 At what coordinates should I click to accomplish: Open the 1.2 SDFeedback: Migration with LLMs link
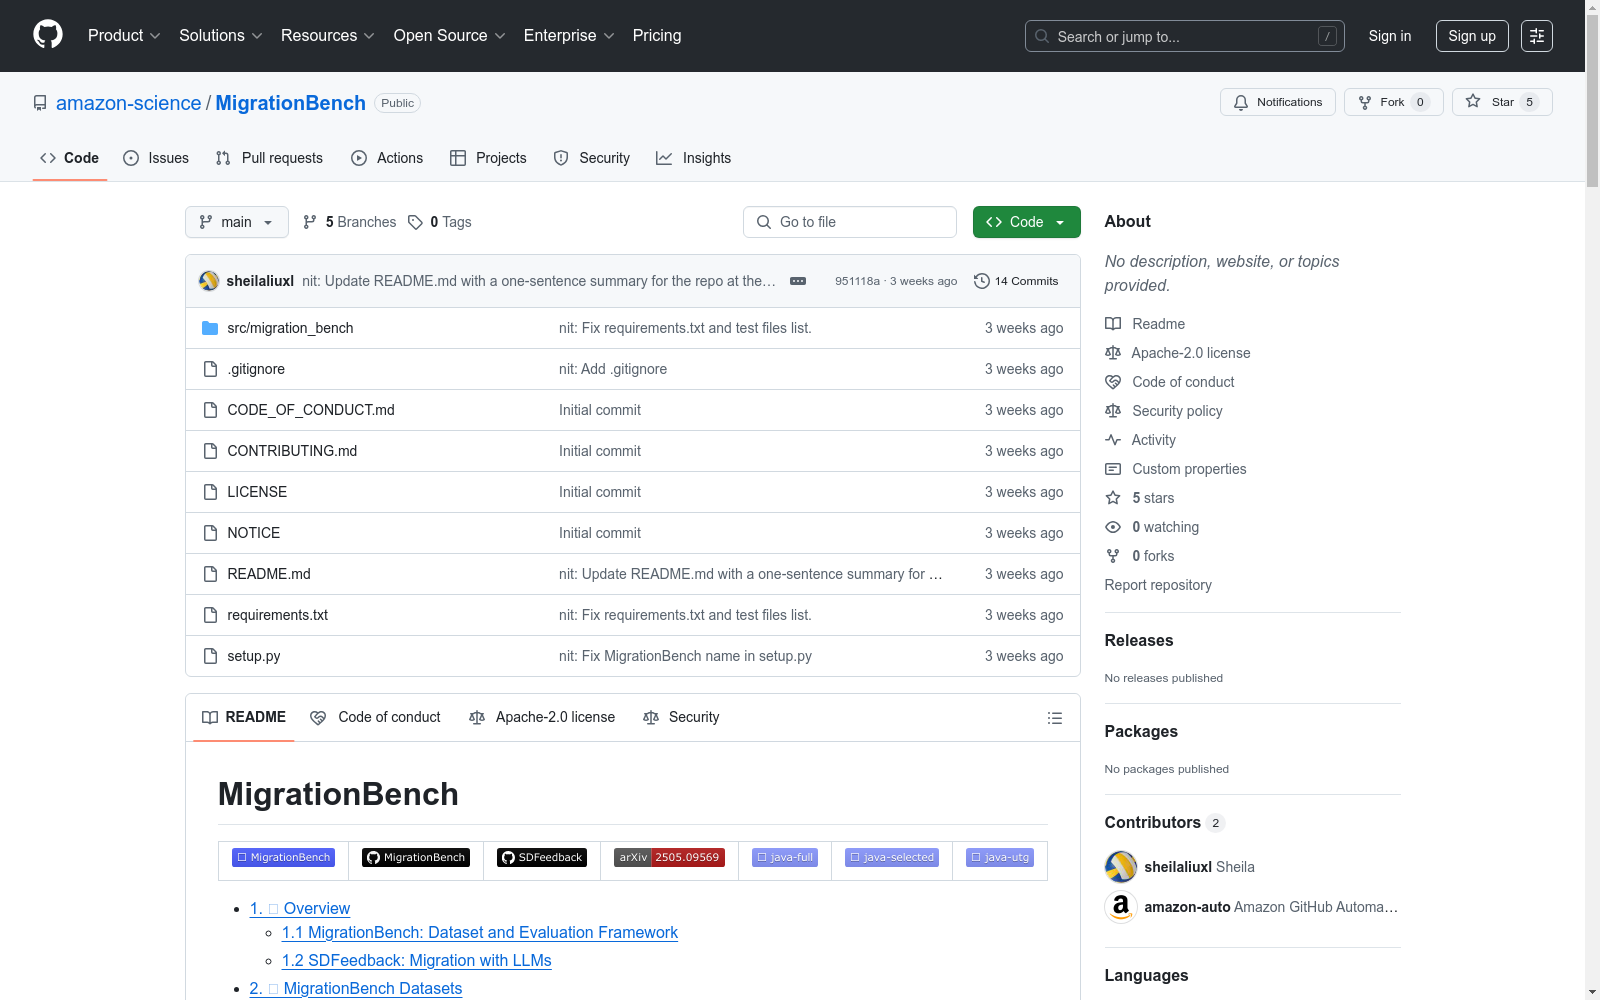click(x=417, y=960)
